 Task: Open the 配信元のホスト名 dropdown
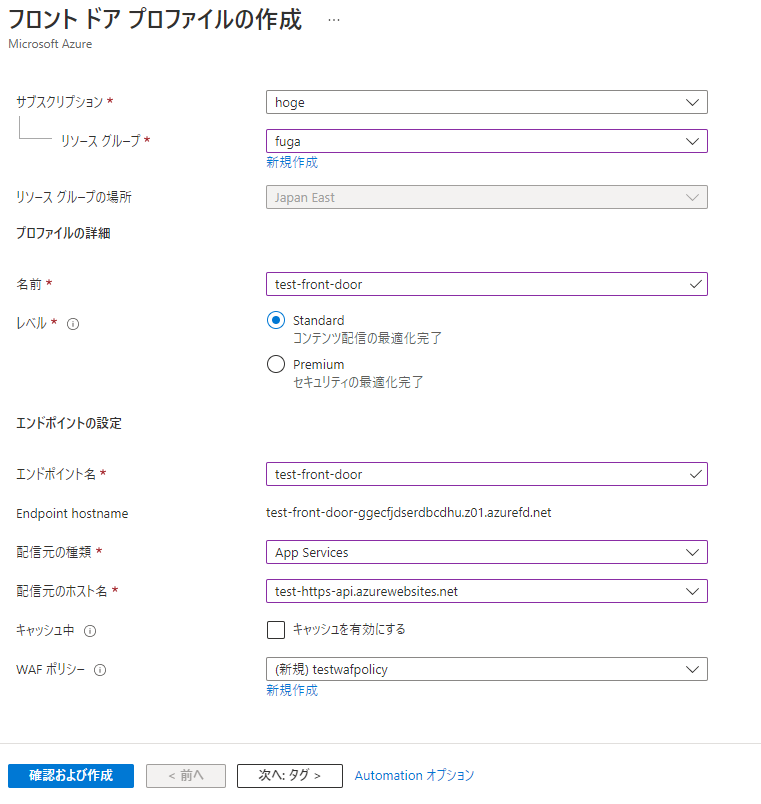tap(487, 591)
